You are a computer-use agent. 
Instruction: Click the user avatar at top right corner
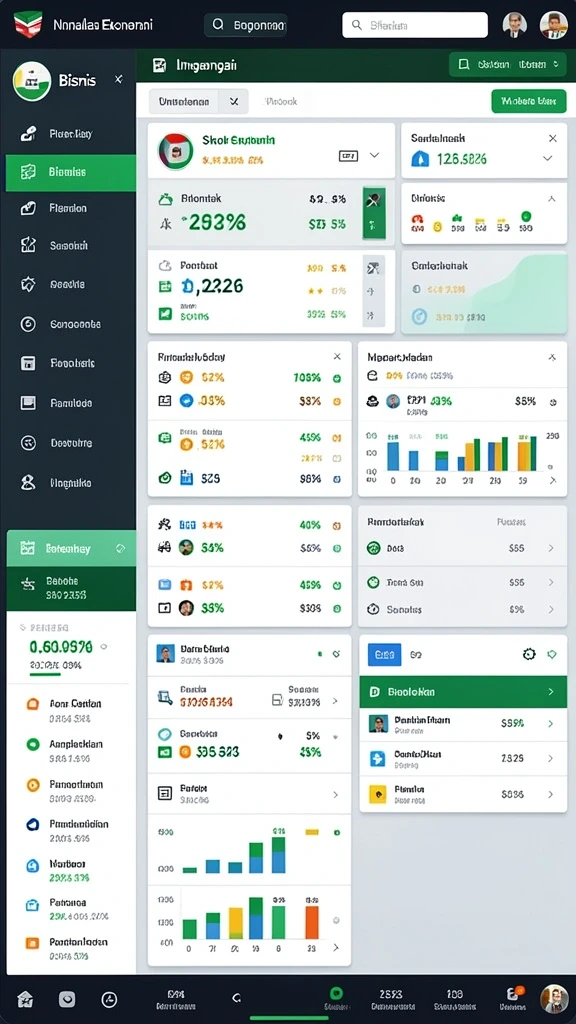(x=553, y=25)
